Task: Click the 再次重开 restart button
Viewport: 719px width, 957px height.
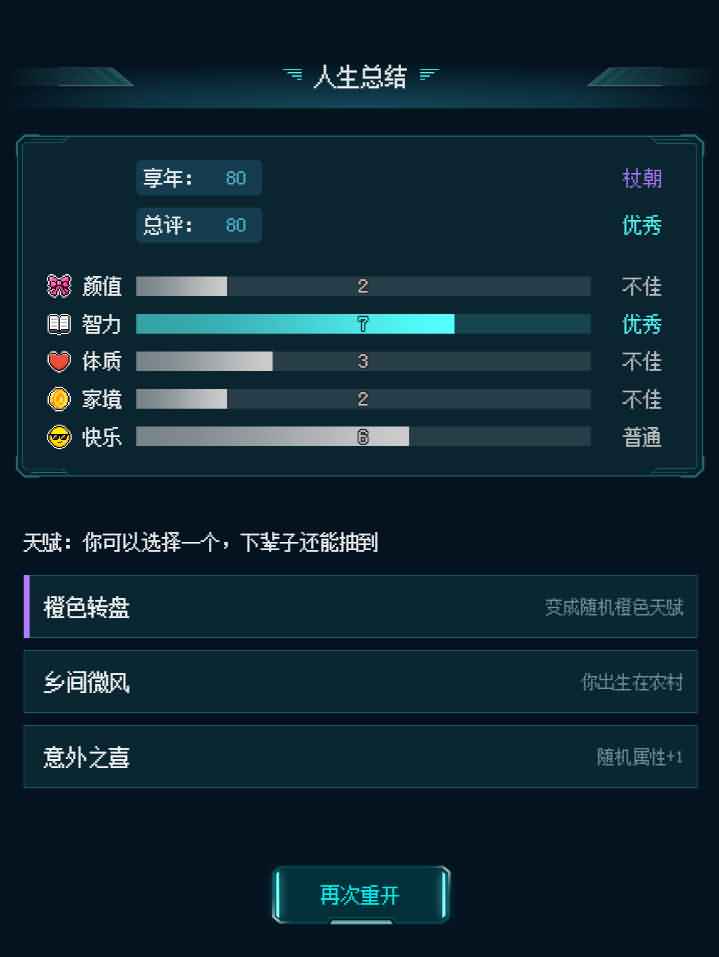Action: tap(361, 895)
